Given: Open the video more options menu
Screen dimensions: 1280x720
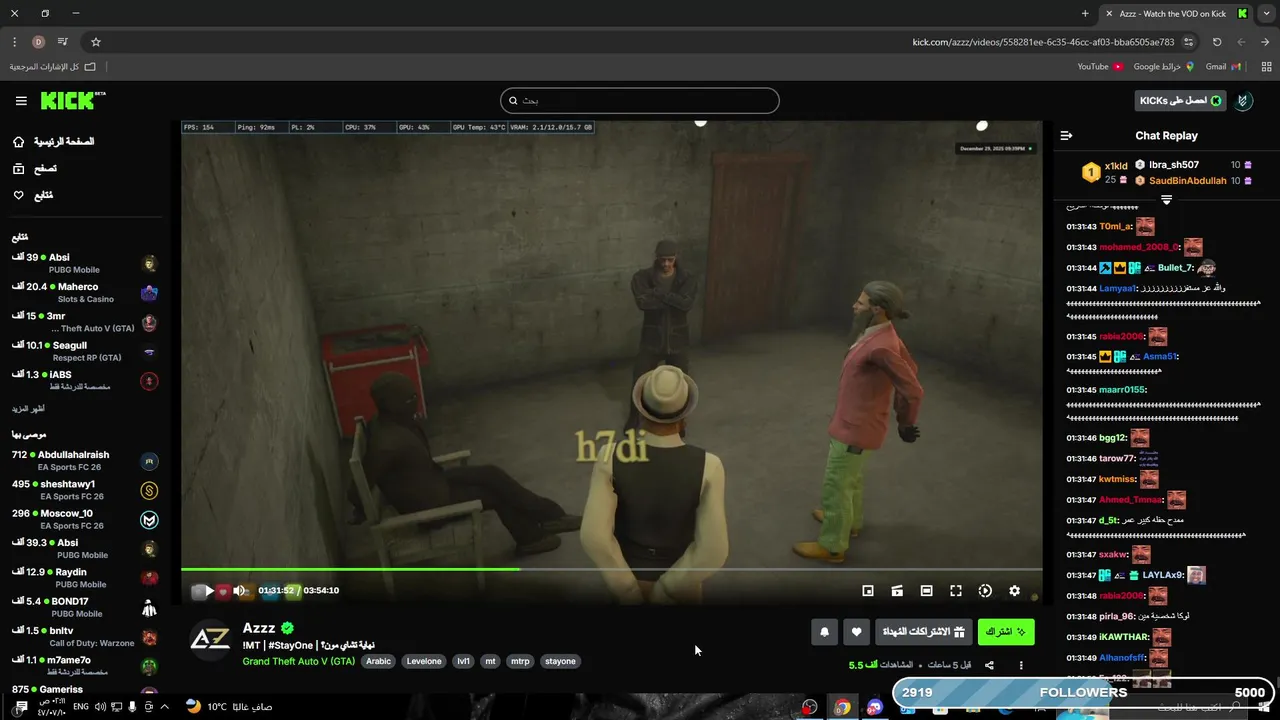Looking at the screenshot, I should [x=1021, y=665].
